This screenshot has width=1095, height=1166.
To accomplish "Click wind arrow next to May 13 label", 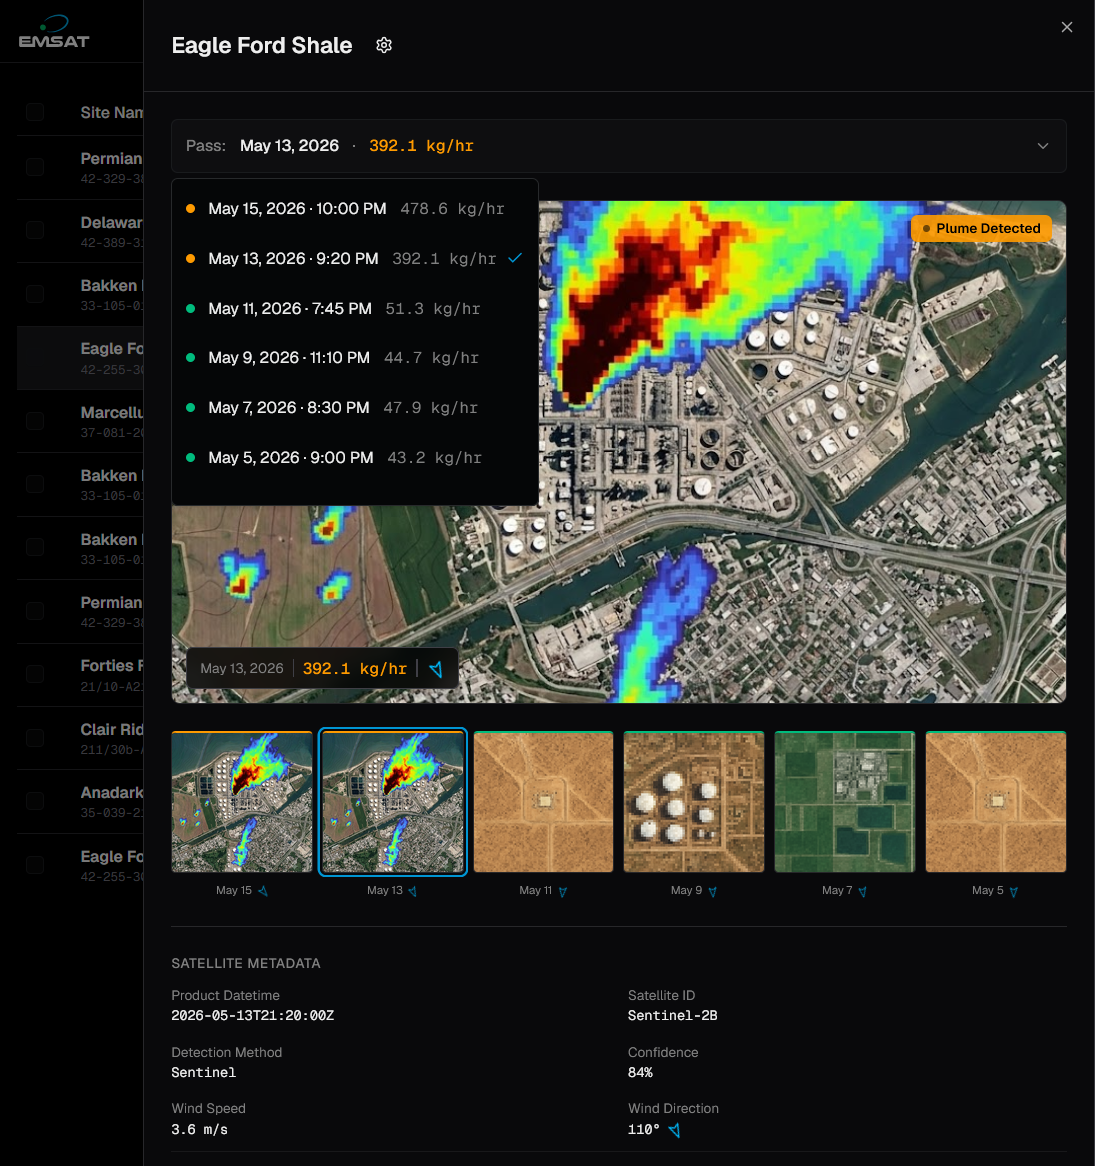I will pos(413,891).
